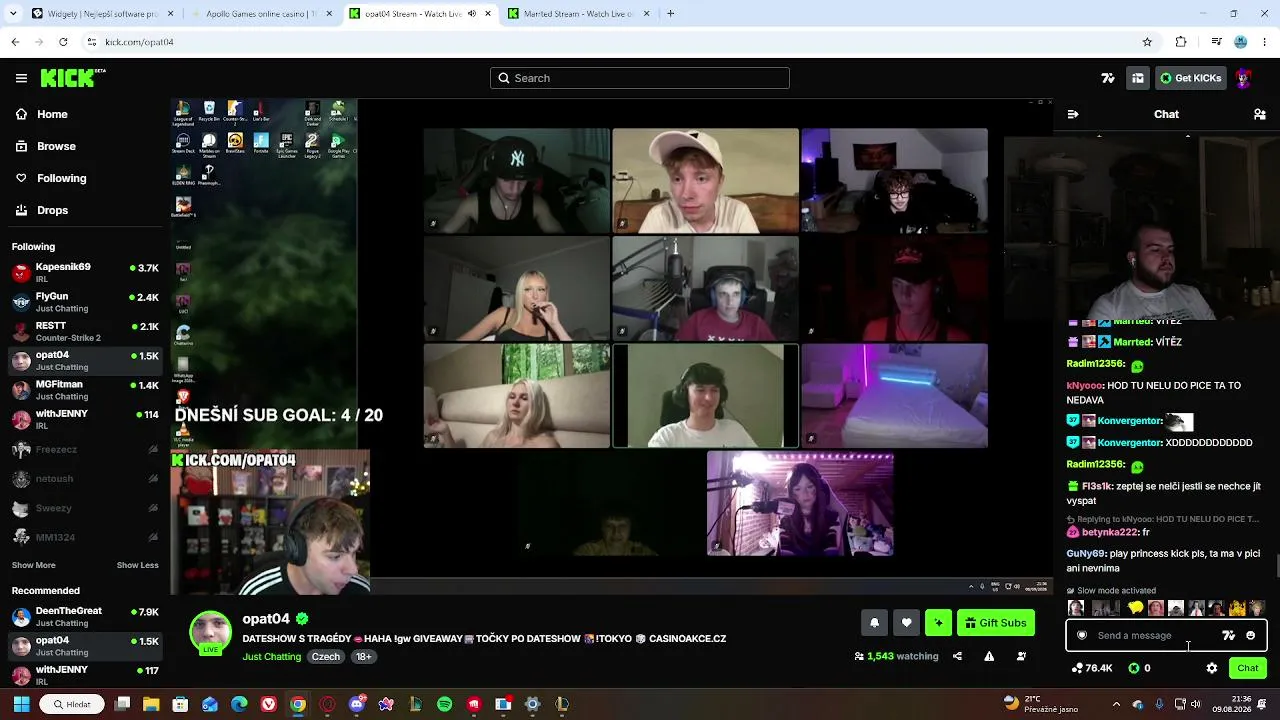The width and height of the screenshot is (1280, 720).
Task: Open browser extensions puzzle icon
Action: [1181, 42]
